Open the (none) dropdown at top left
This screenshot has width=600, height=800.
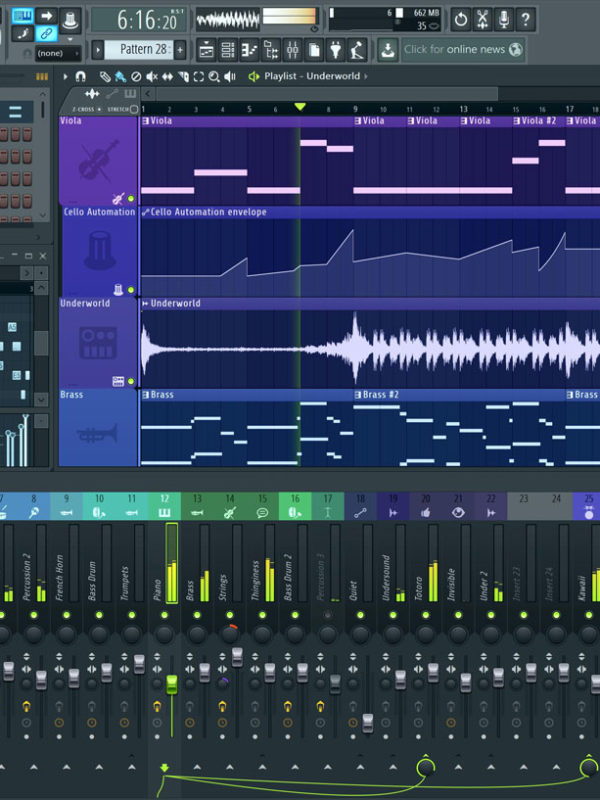pyautogui.click(x=59, y=53)
